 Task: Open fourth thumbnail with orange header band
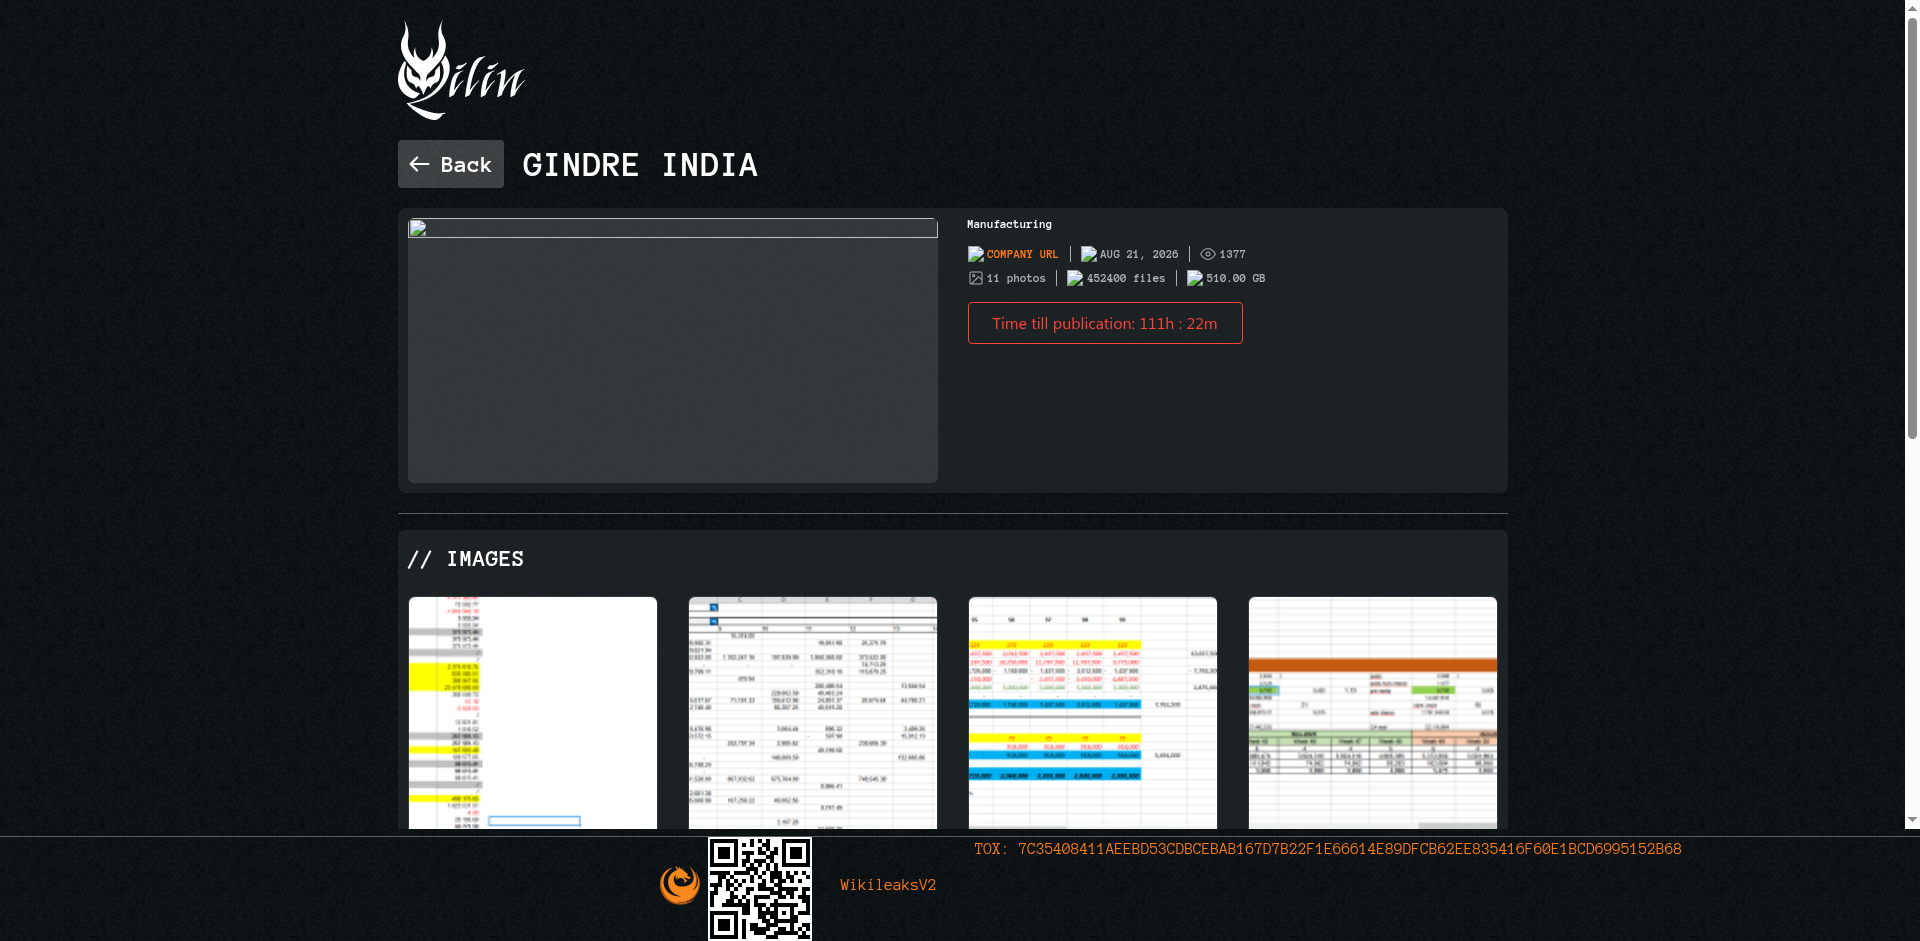(x=1373, y=713)
